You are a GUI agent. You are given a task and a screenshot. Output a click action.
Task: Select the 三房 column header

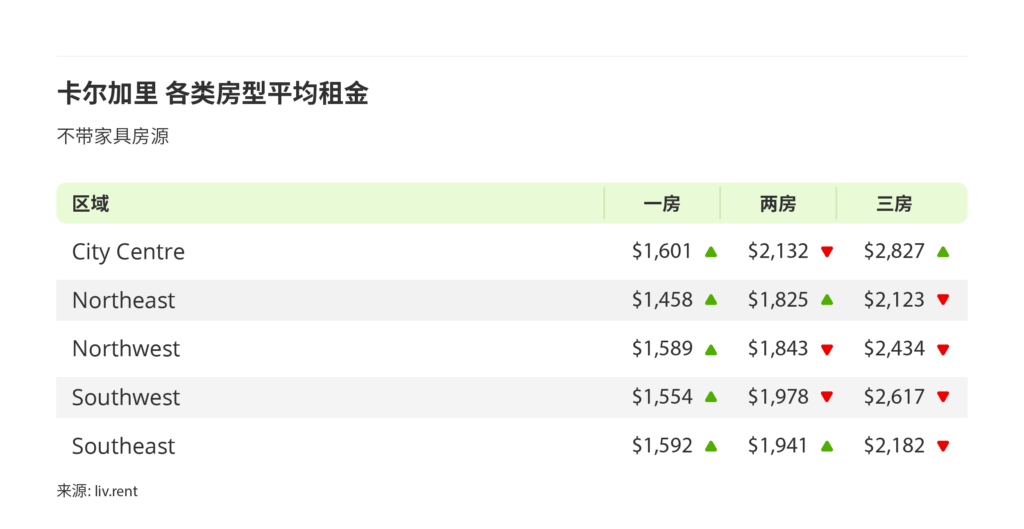pos(894,204)
